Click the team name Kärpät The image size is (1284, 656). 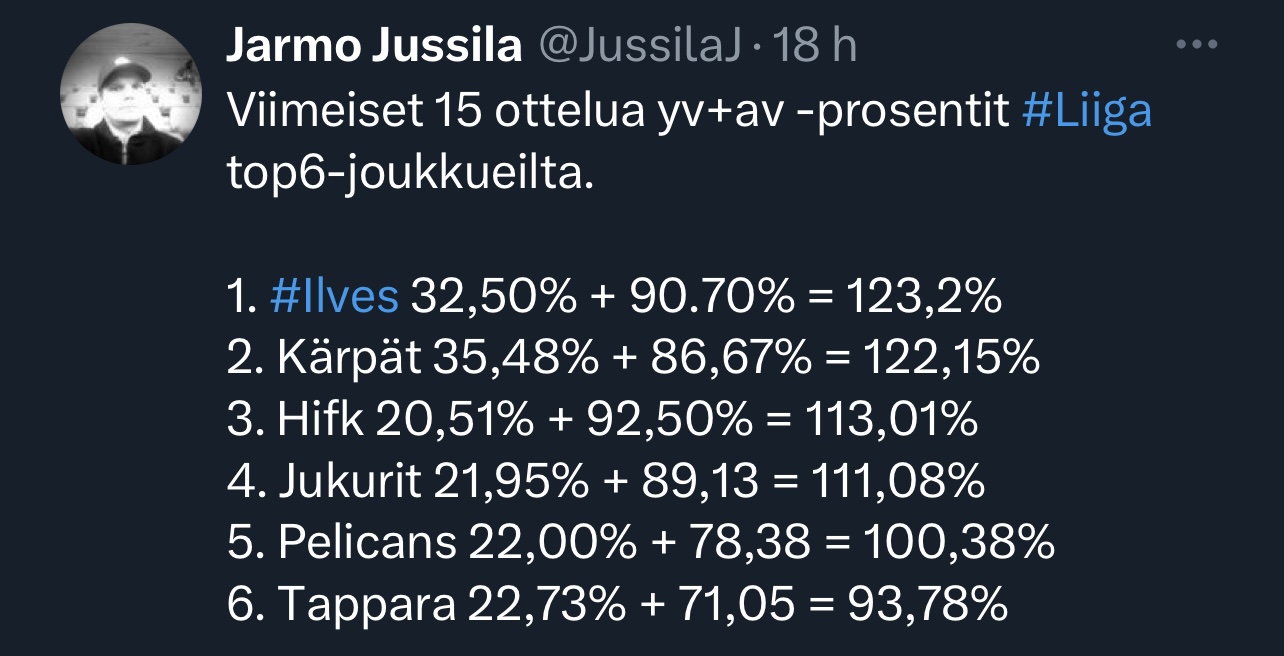[352, 359]
